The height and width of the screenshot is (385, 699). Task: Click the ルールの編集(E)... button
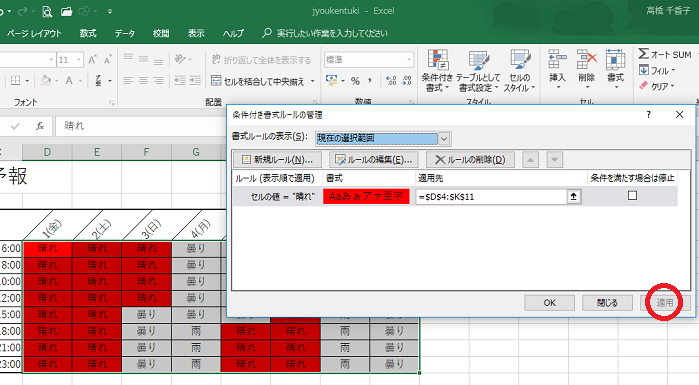click(374, 160)
